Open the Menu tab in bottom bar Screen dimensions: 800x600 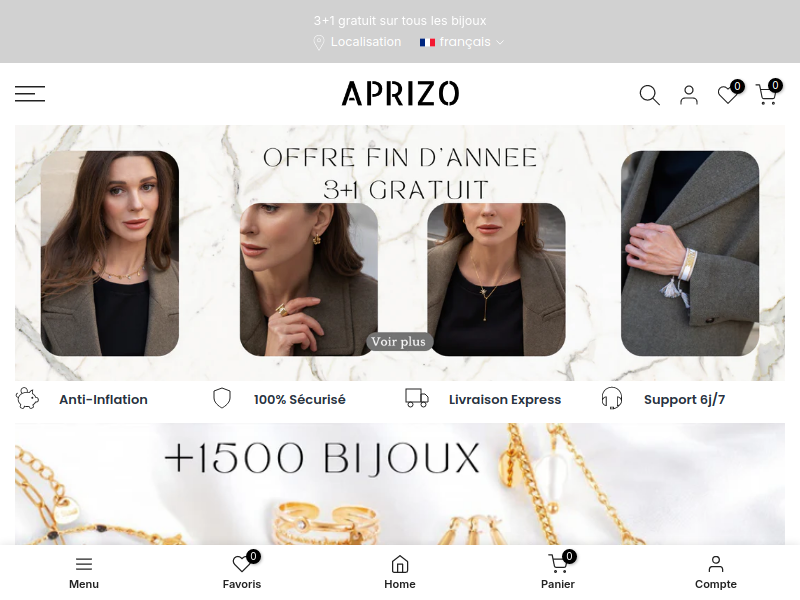84,572
